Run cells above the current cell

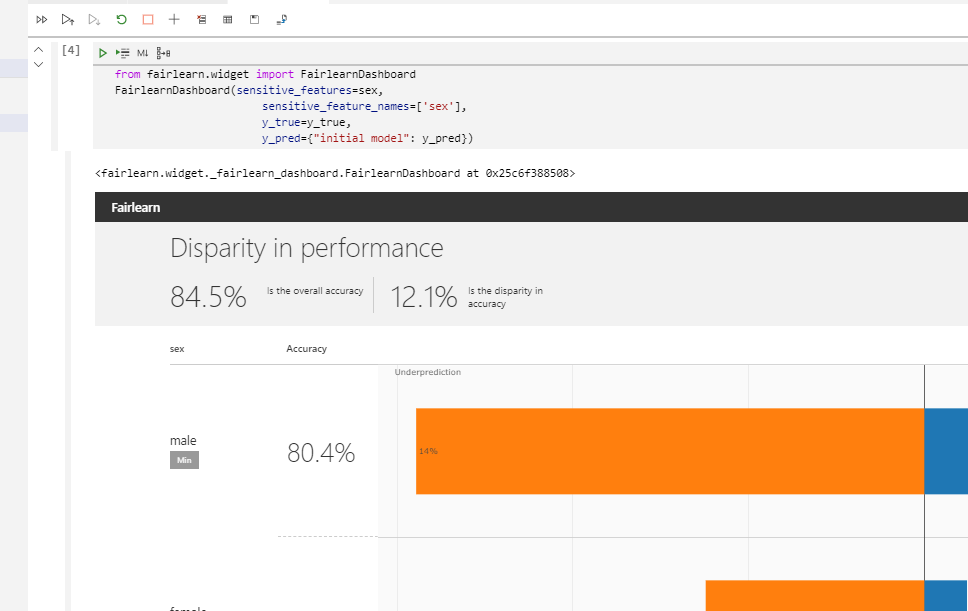click(x=68, y=20)
